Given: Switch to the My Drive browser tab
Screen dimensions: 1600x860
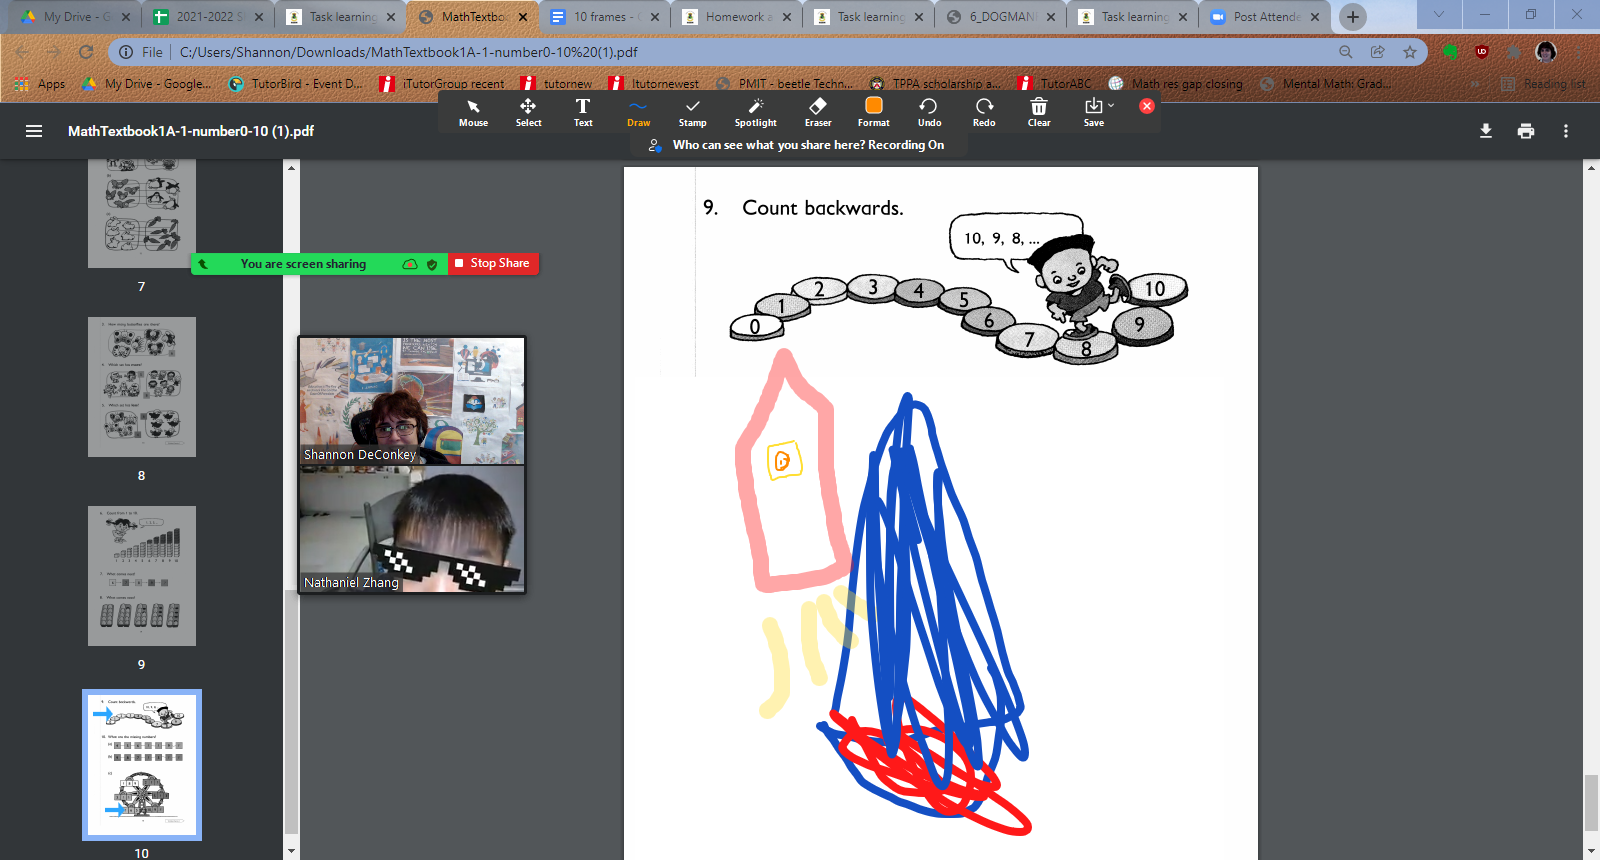Looking at the screenshot, I should click(76, 17).
